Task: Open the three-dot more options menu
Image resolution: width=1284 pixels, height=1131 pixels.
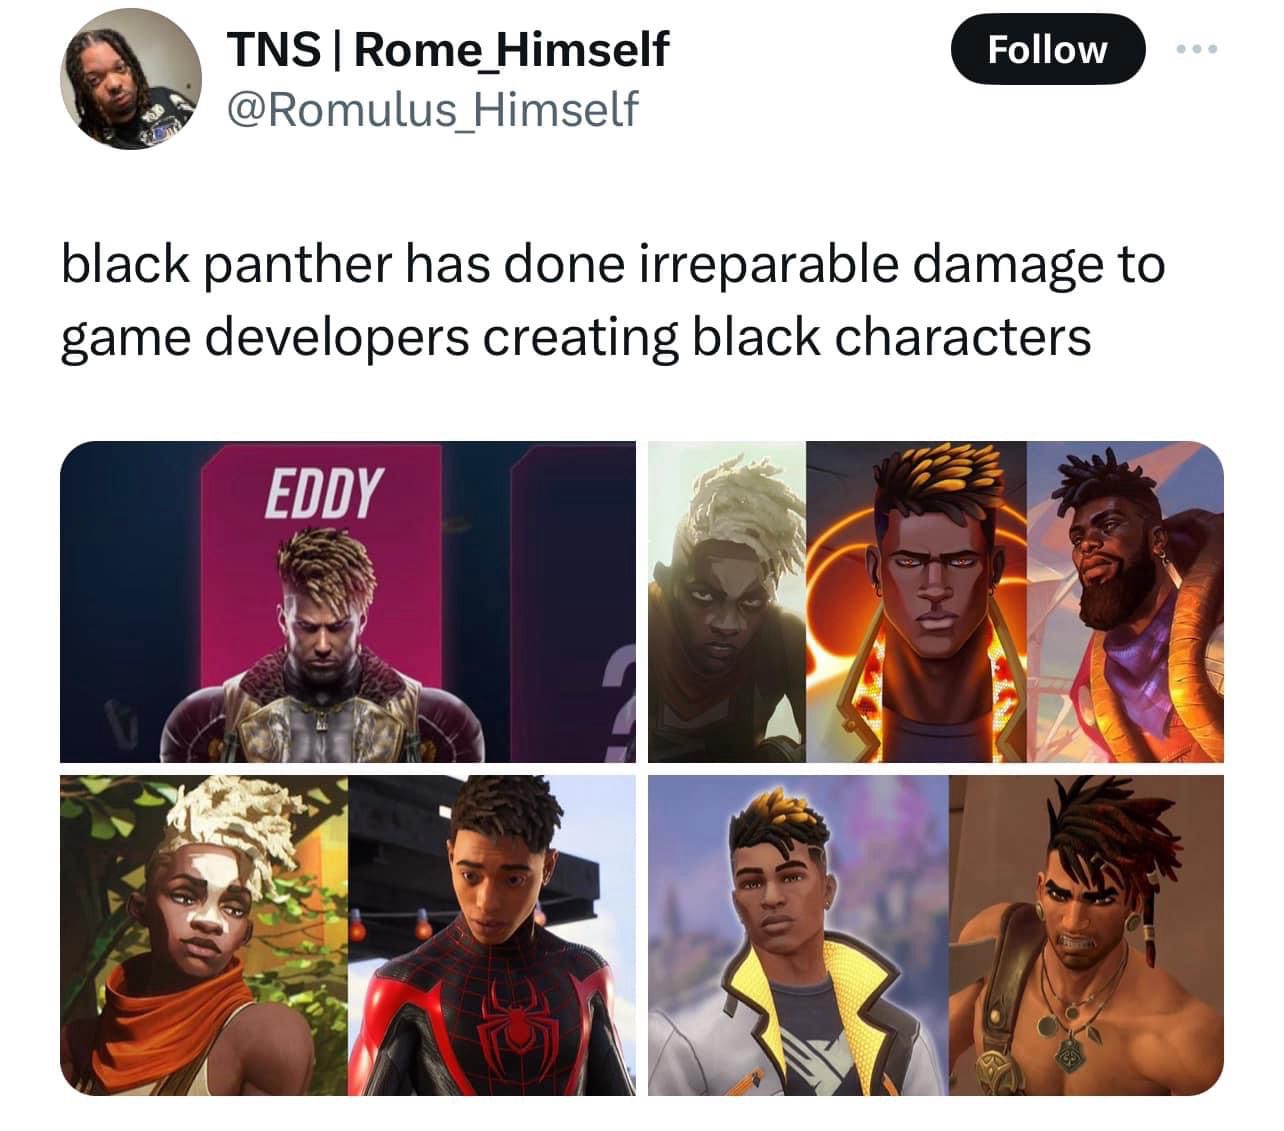Action: coord(1197,49)
